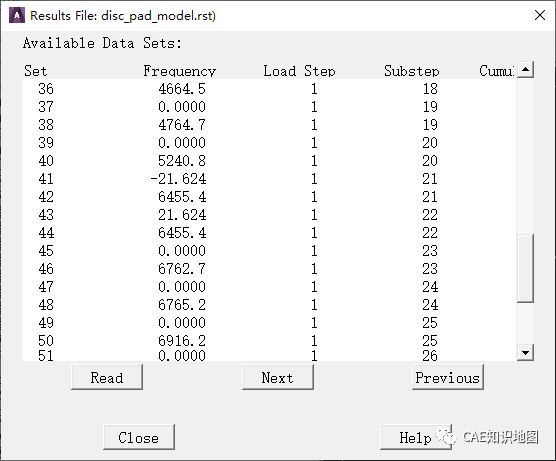Close the dialog with the Close button

coord(139,437)
